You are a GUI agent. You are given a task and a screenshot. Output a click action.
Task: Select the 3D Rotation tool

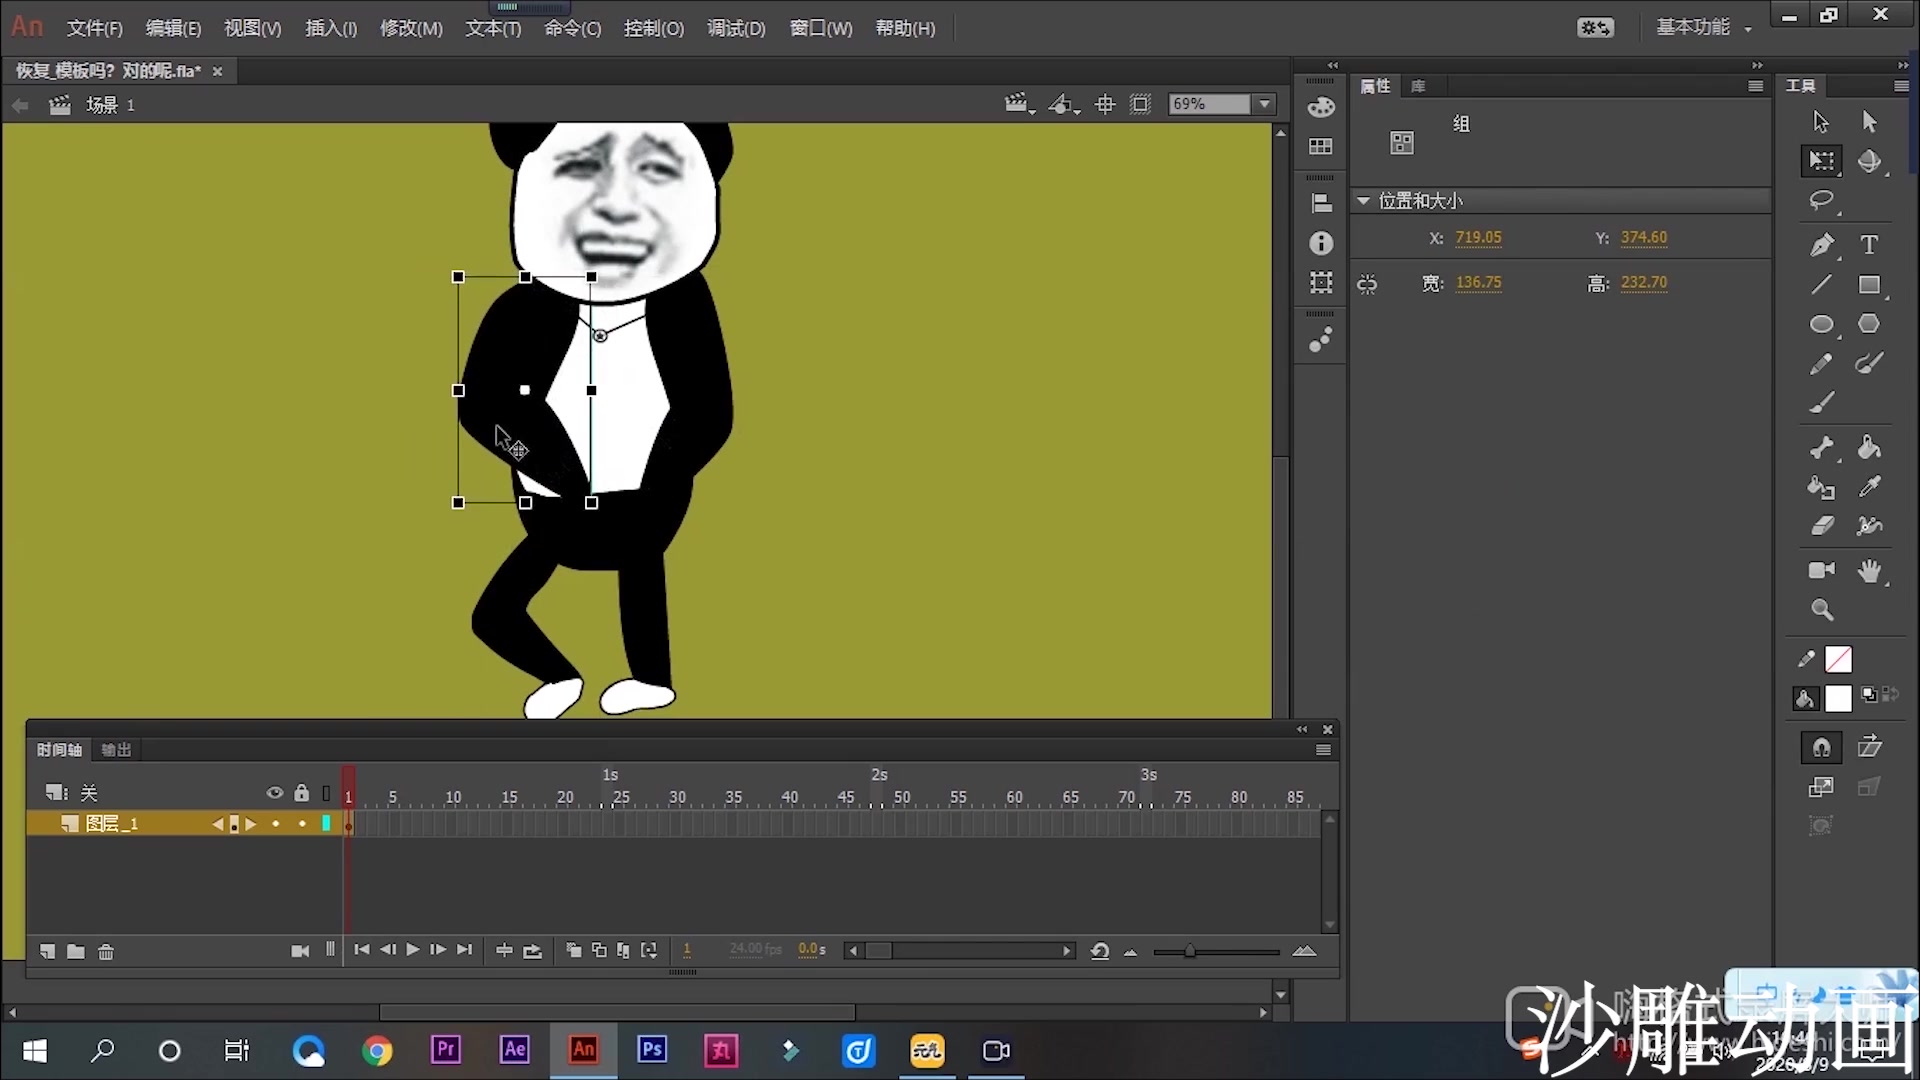[1869, 161]
